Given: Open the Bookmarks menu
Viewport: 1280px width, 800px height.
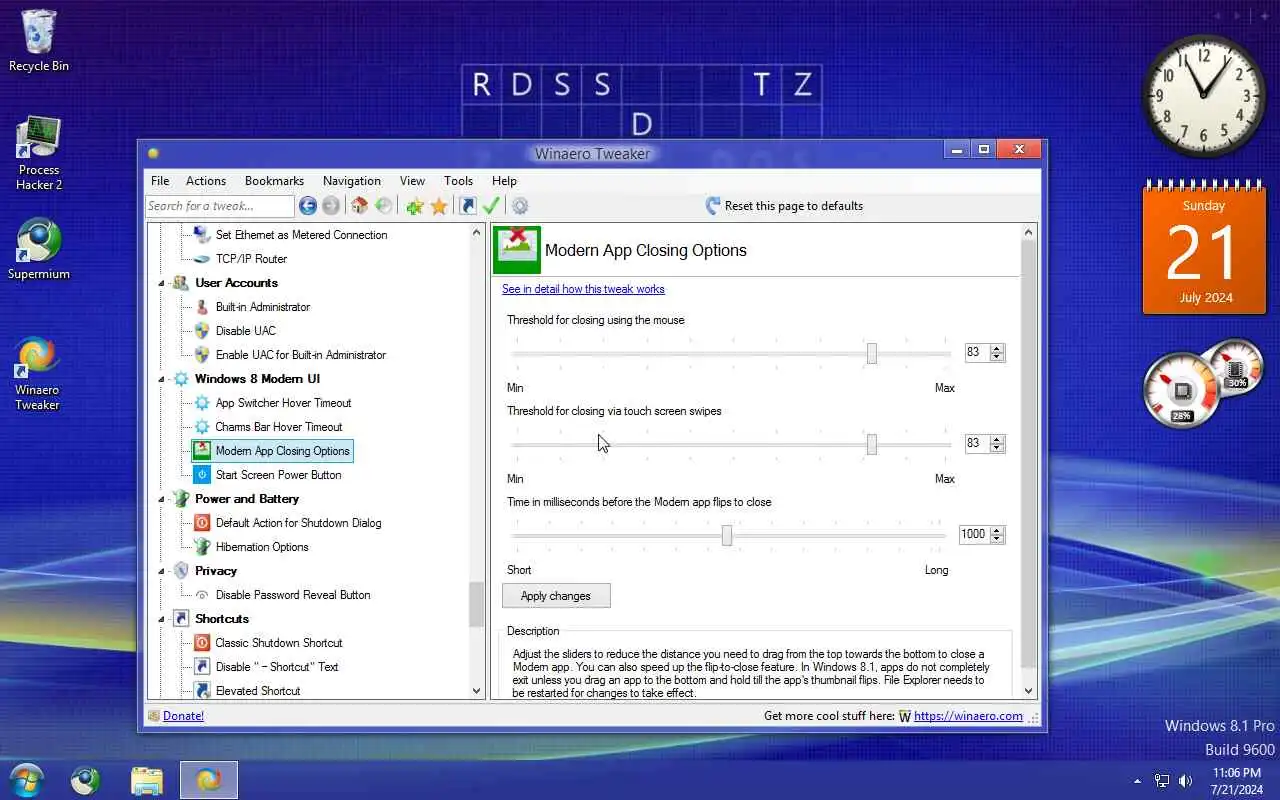Looking at the screenshot, I should coord(274,181).
